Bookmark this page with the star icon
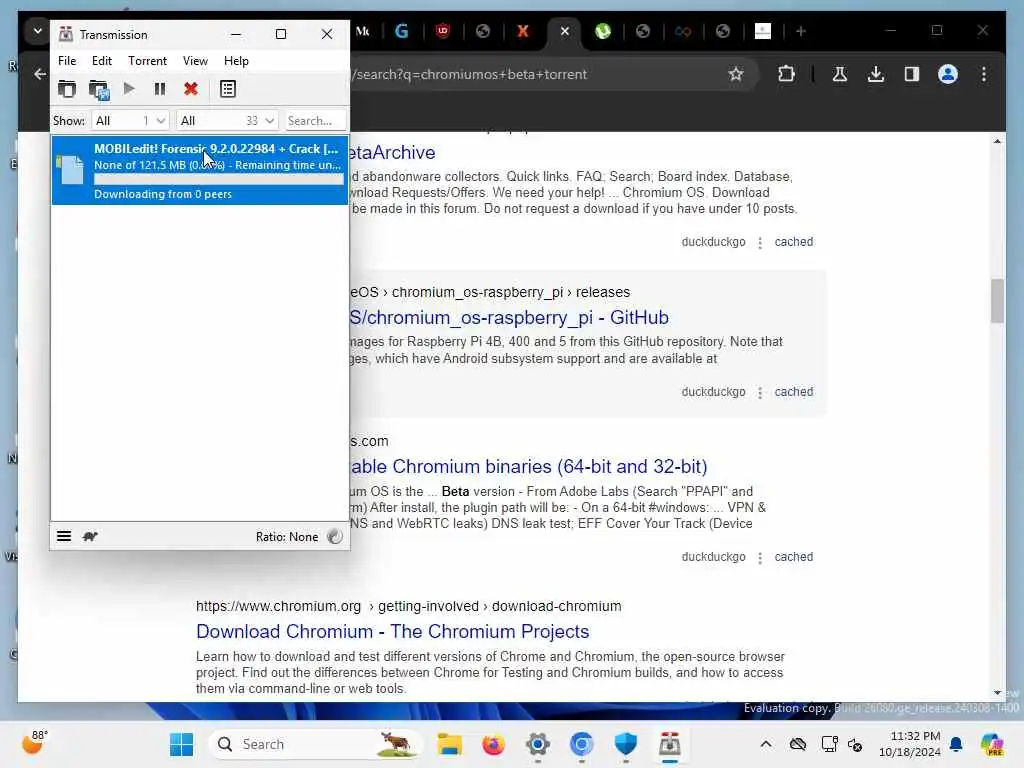The width and height of the screenshot is (1024, 768). (x=736, y=74)
